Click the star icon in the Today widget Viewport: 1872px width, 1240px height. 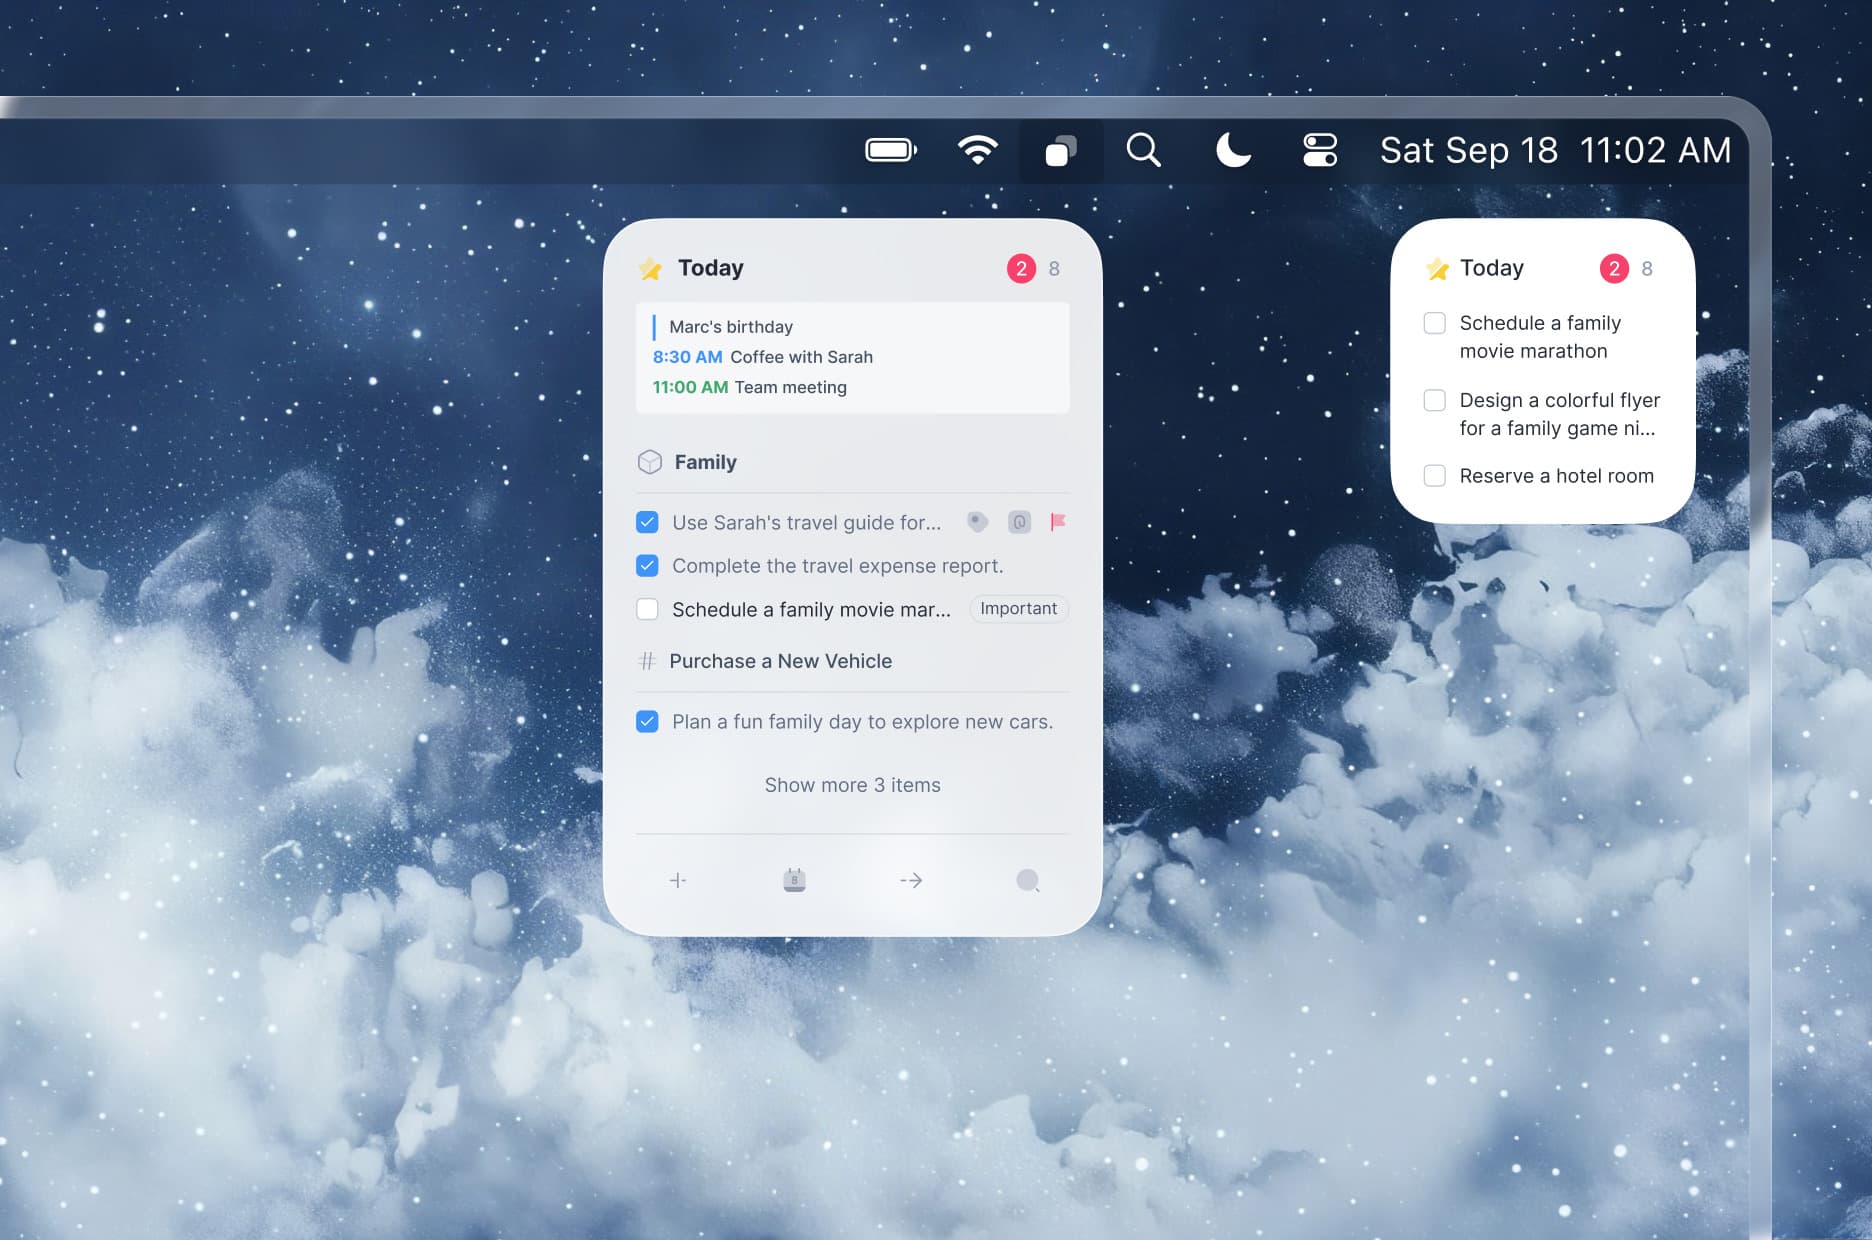click(1437, 268)
